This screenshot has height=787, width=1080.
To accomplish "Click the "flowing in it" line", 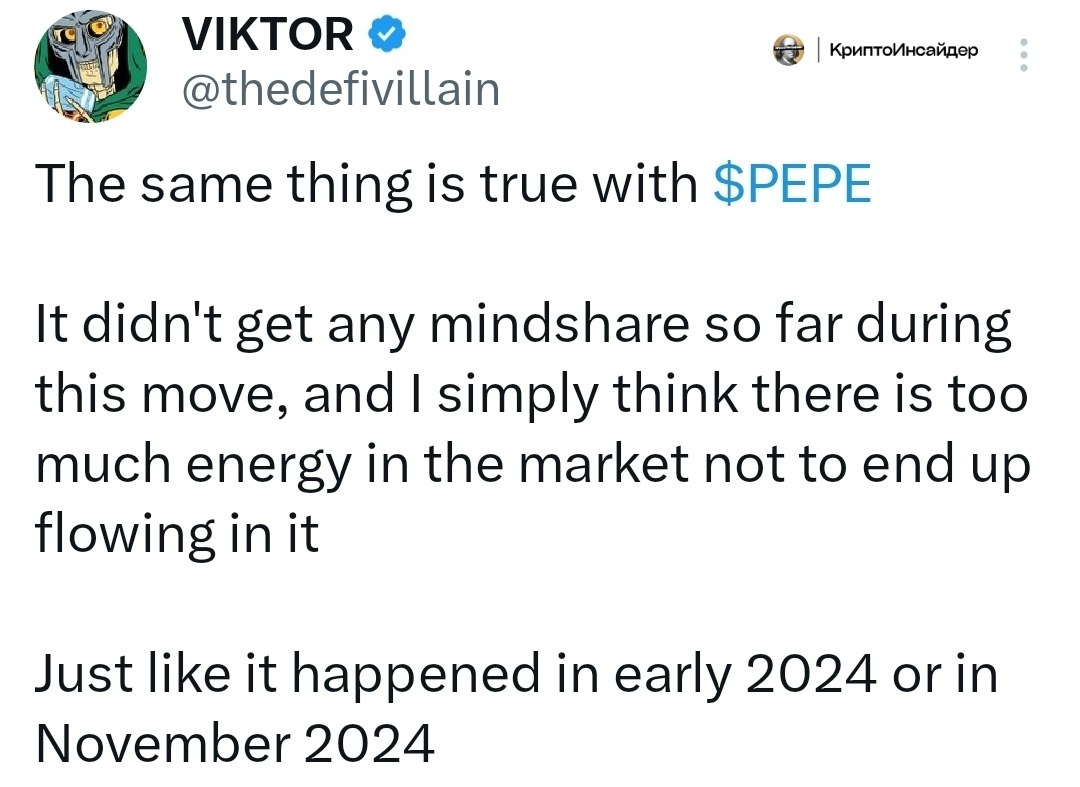I will pyautogui.click(x=177, y=534).
